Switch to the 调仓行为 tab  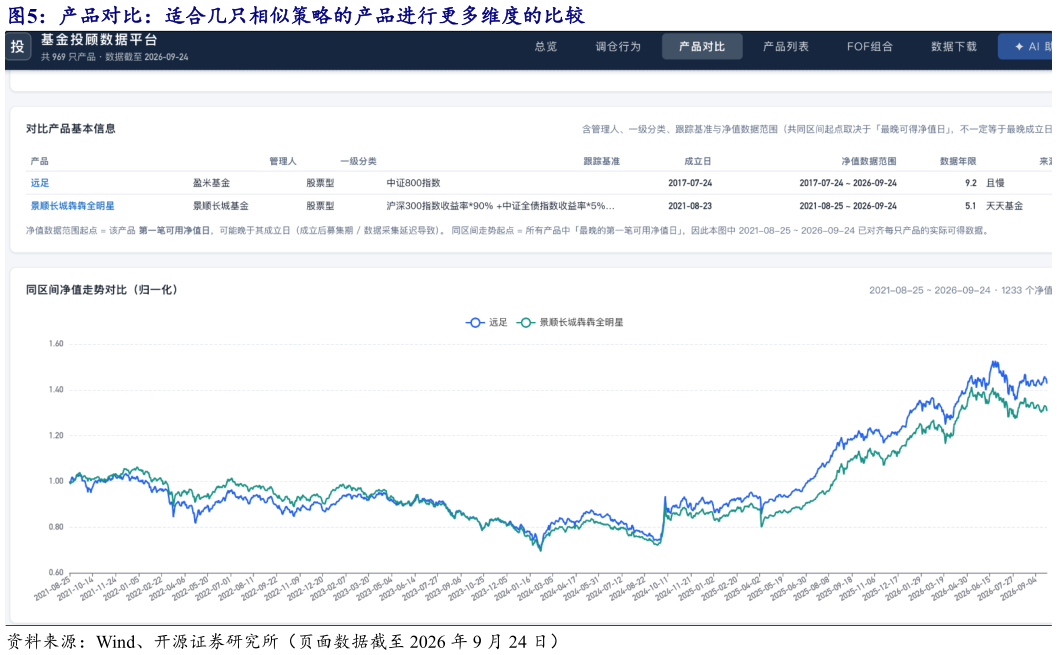point(617,46)
